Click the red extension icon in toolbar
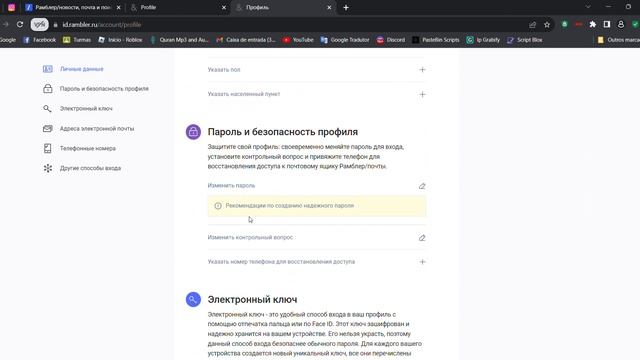640x360 pixels. [579, 24]
